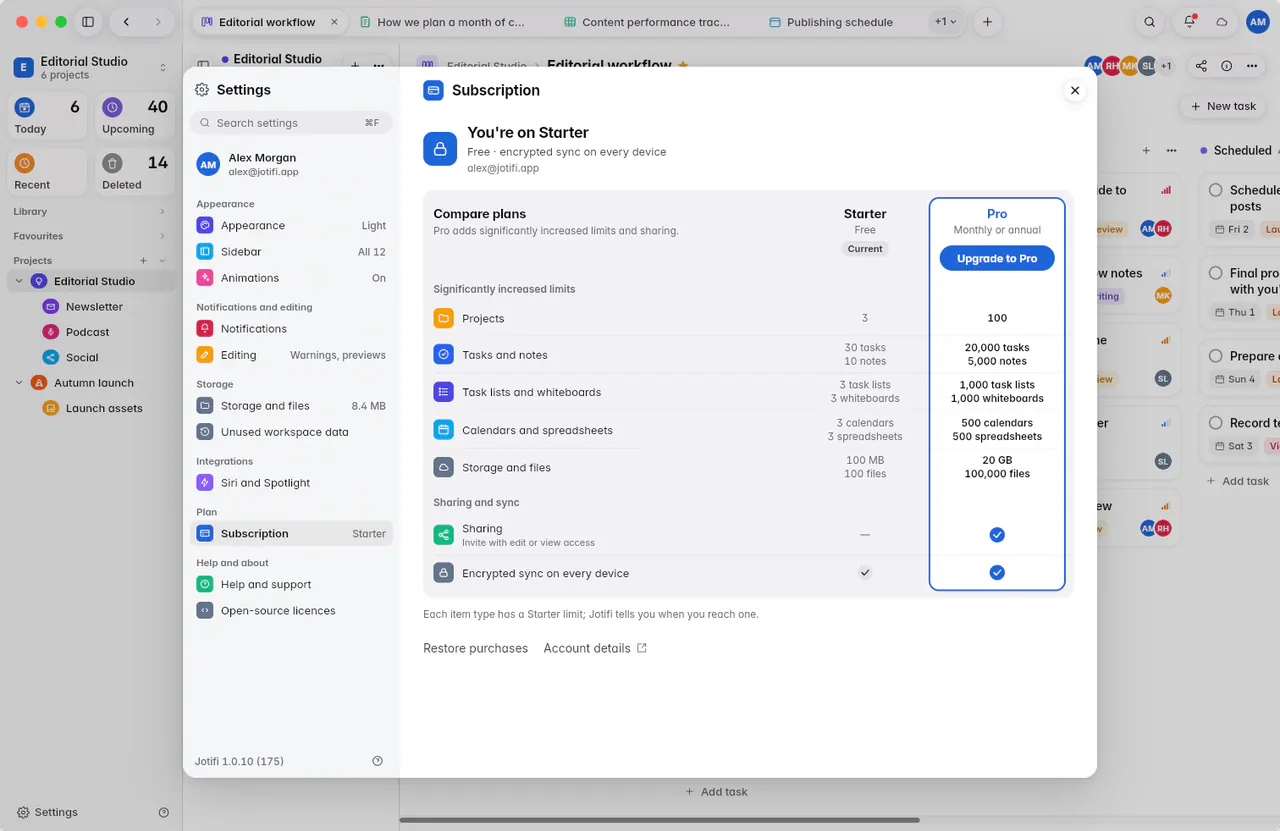This screenshot has width=1280, height=831.
Task: Expand the Favourites section chevron
Action: [162, 237]
